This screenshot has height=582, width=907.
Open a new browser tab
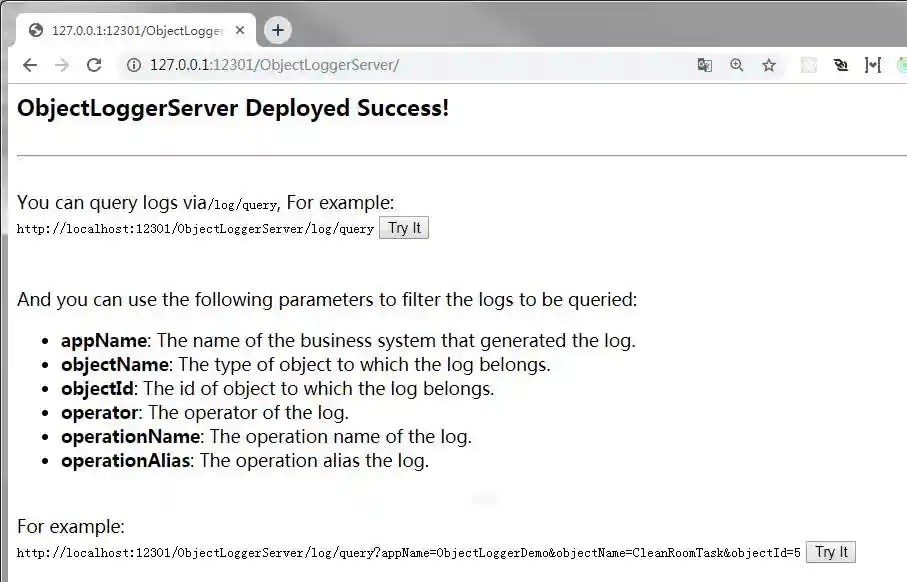coord(278,30)
